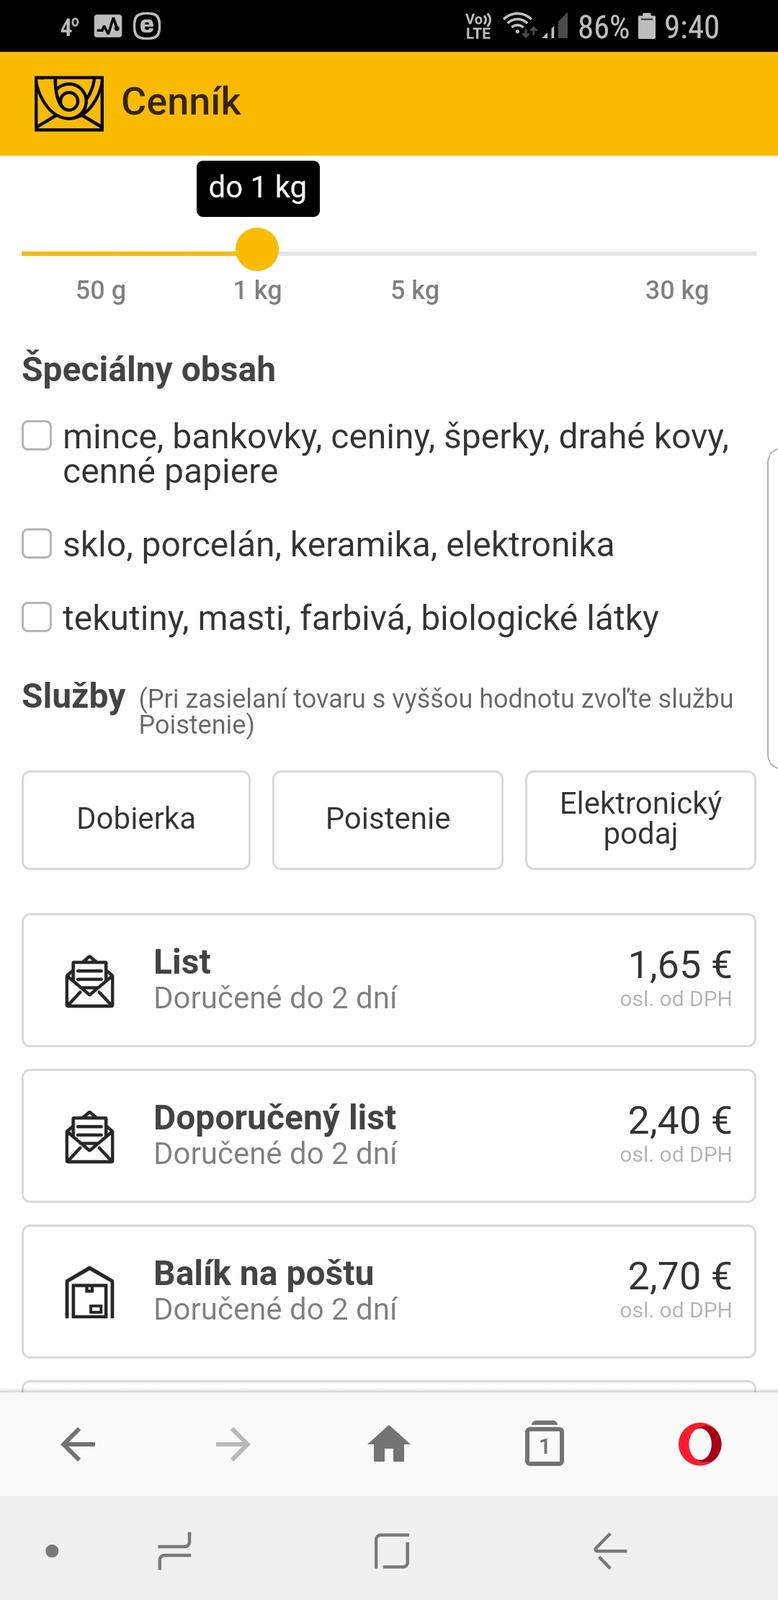Set weight to 5 kg mark
Image resolution: width=778 pixels, height=1600 pixels.
(x=415, y=253)
